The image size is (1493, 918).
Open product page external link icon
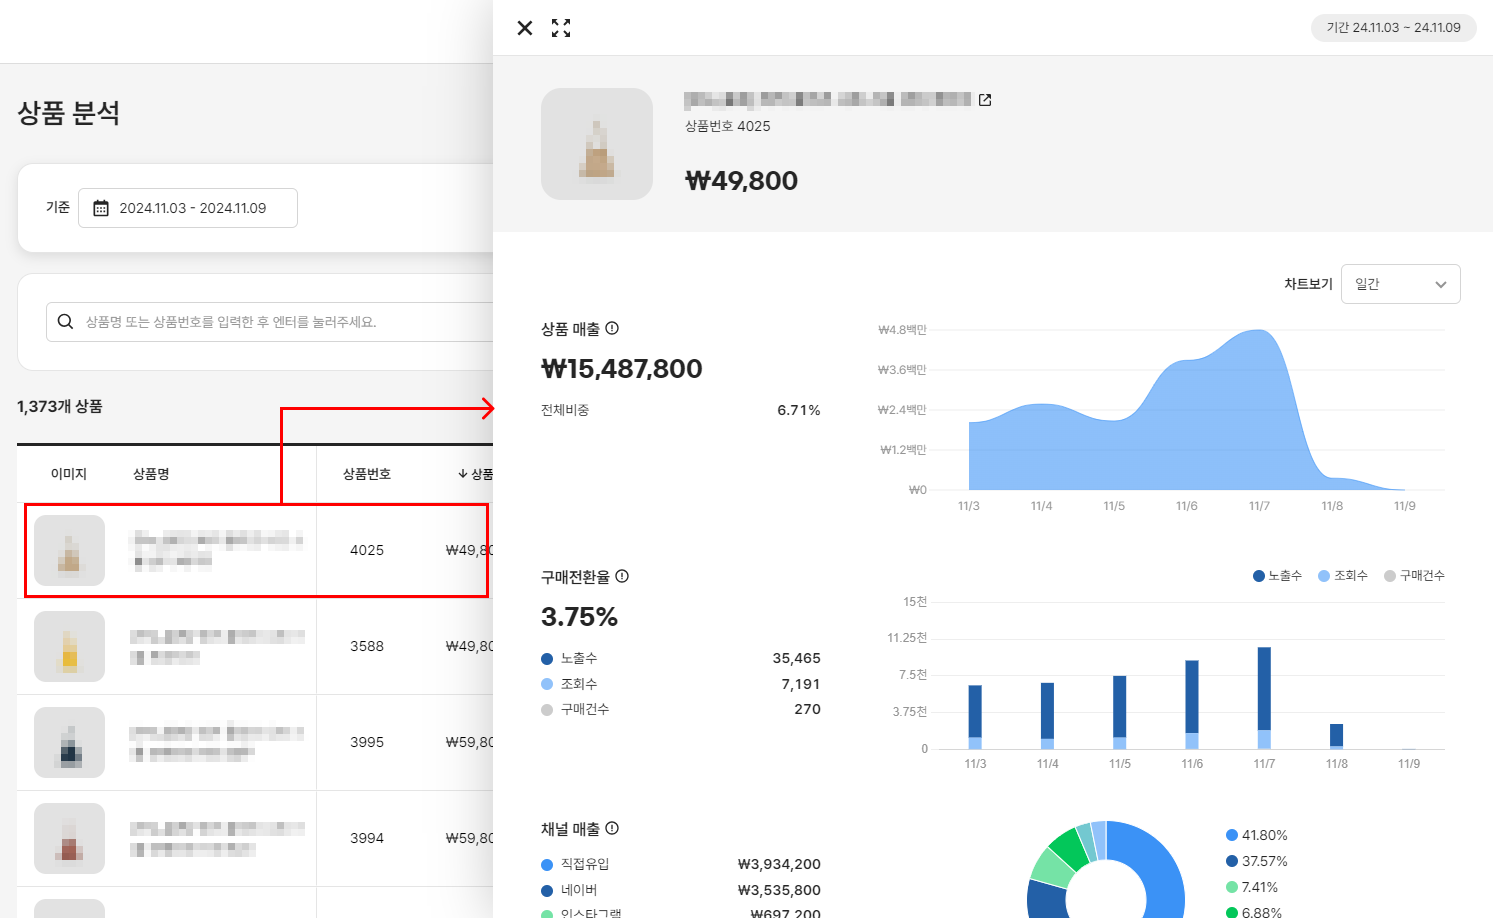(985, 100)
